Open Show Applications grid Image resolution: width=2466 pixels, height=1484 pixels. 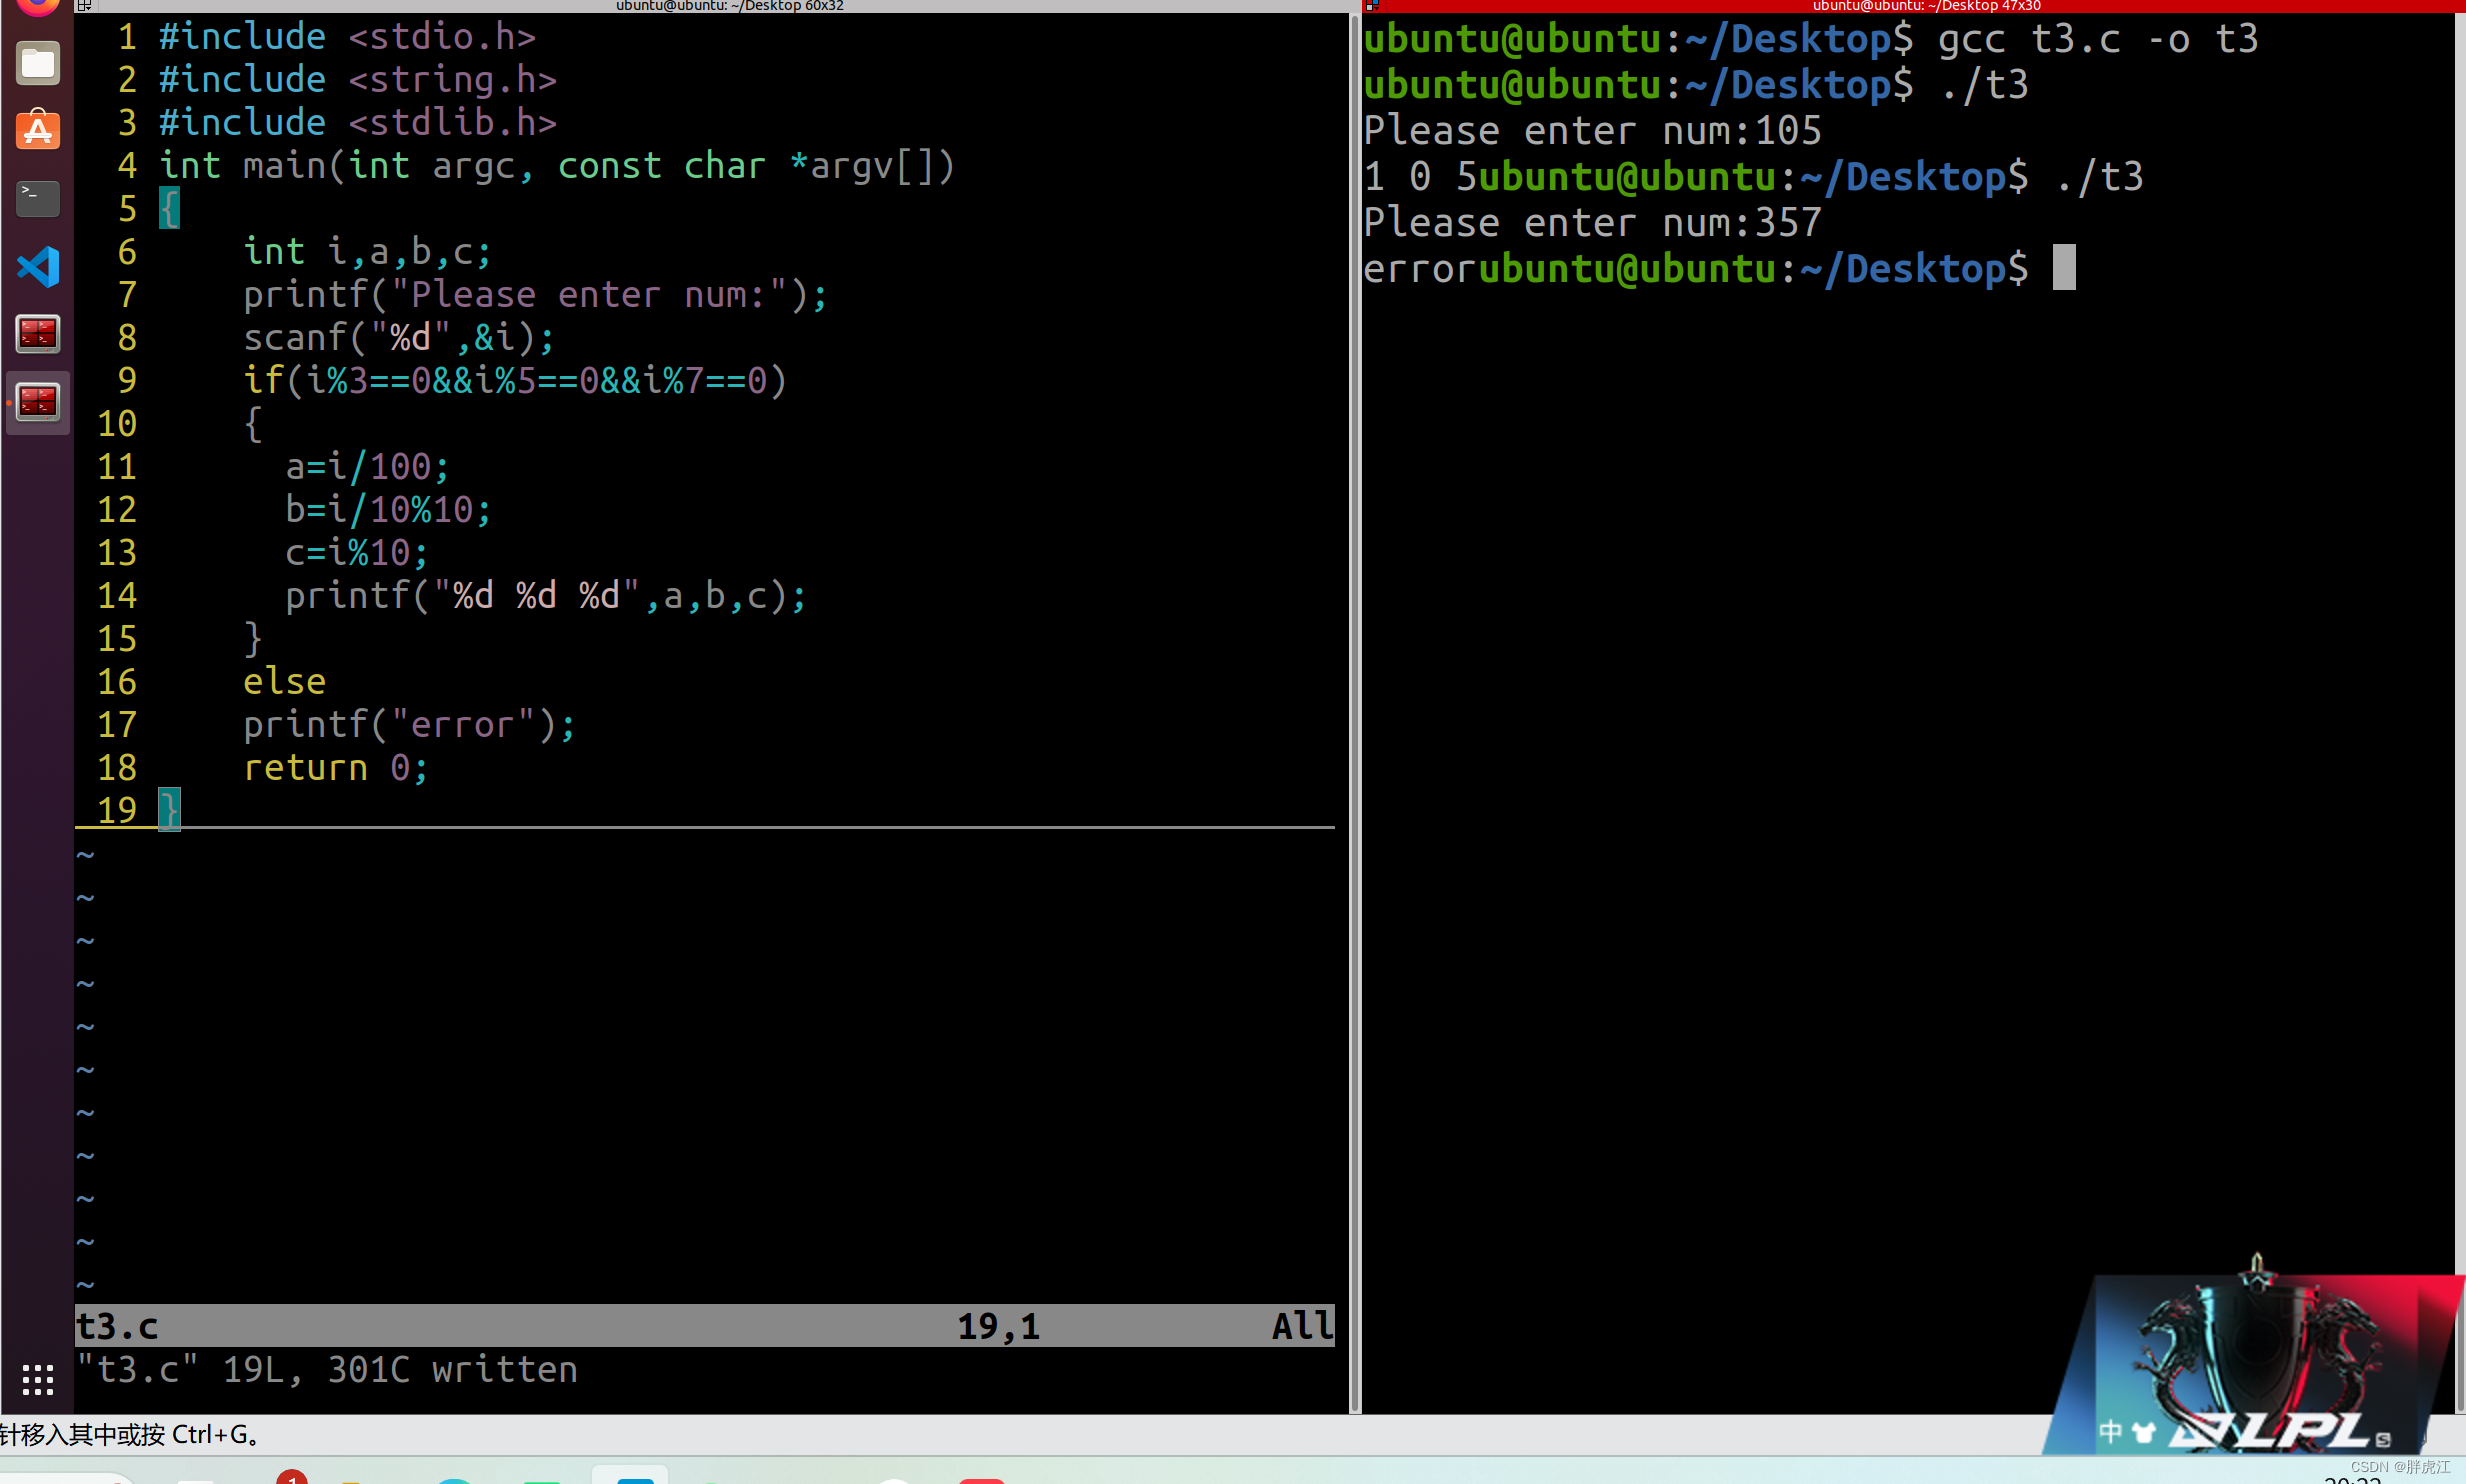[38, 1379]
